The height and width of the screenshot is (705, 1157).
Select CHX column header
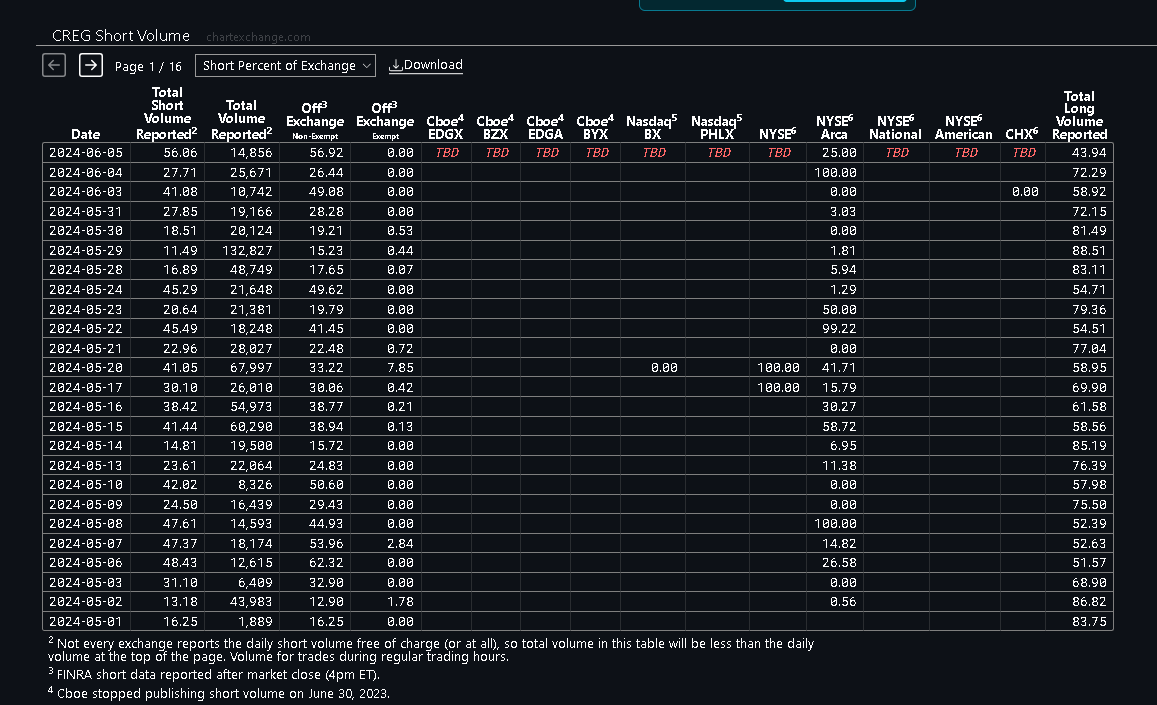[x=1022, y=134]
